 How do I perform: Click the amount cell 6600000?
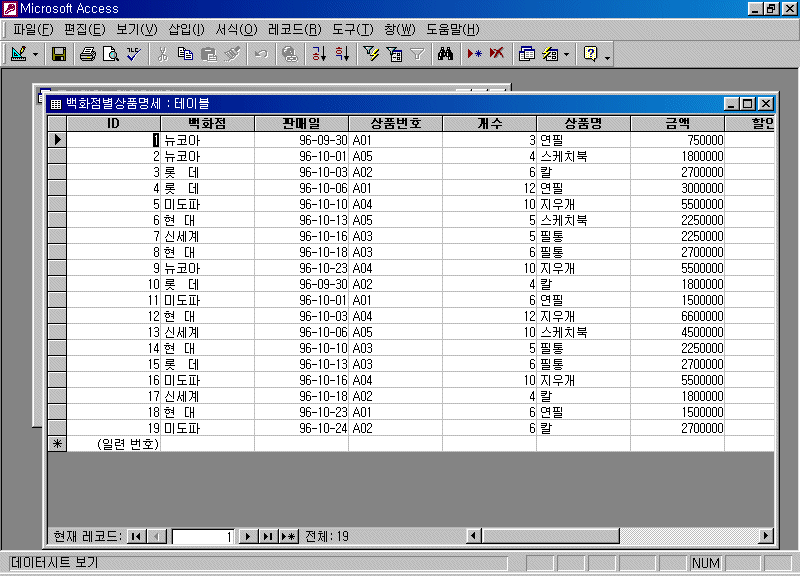pyautogui.click(x=678, y=316)
